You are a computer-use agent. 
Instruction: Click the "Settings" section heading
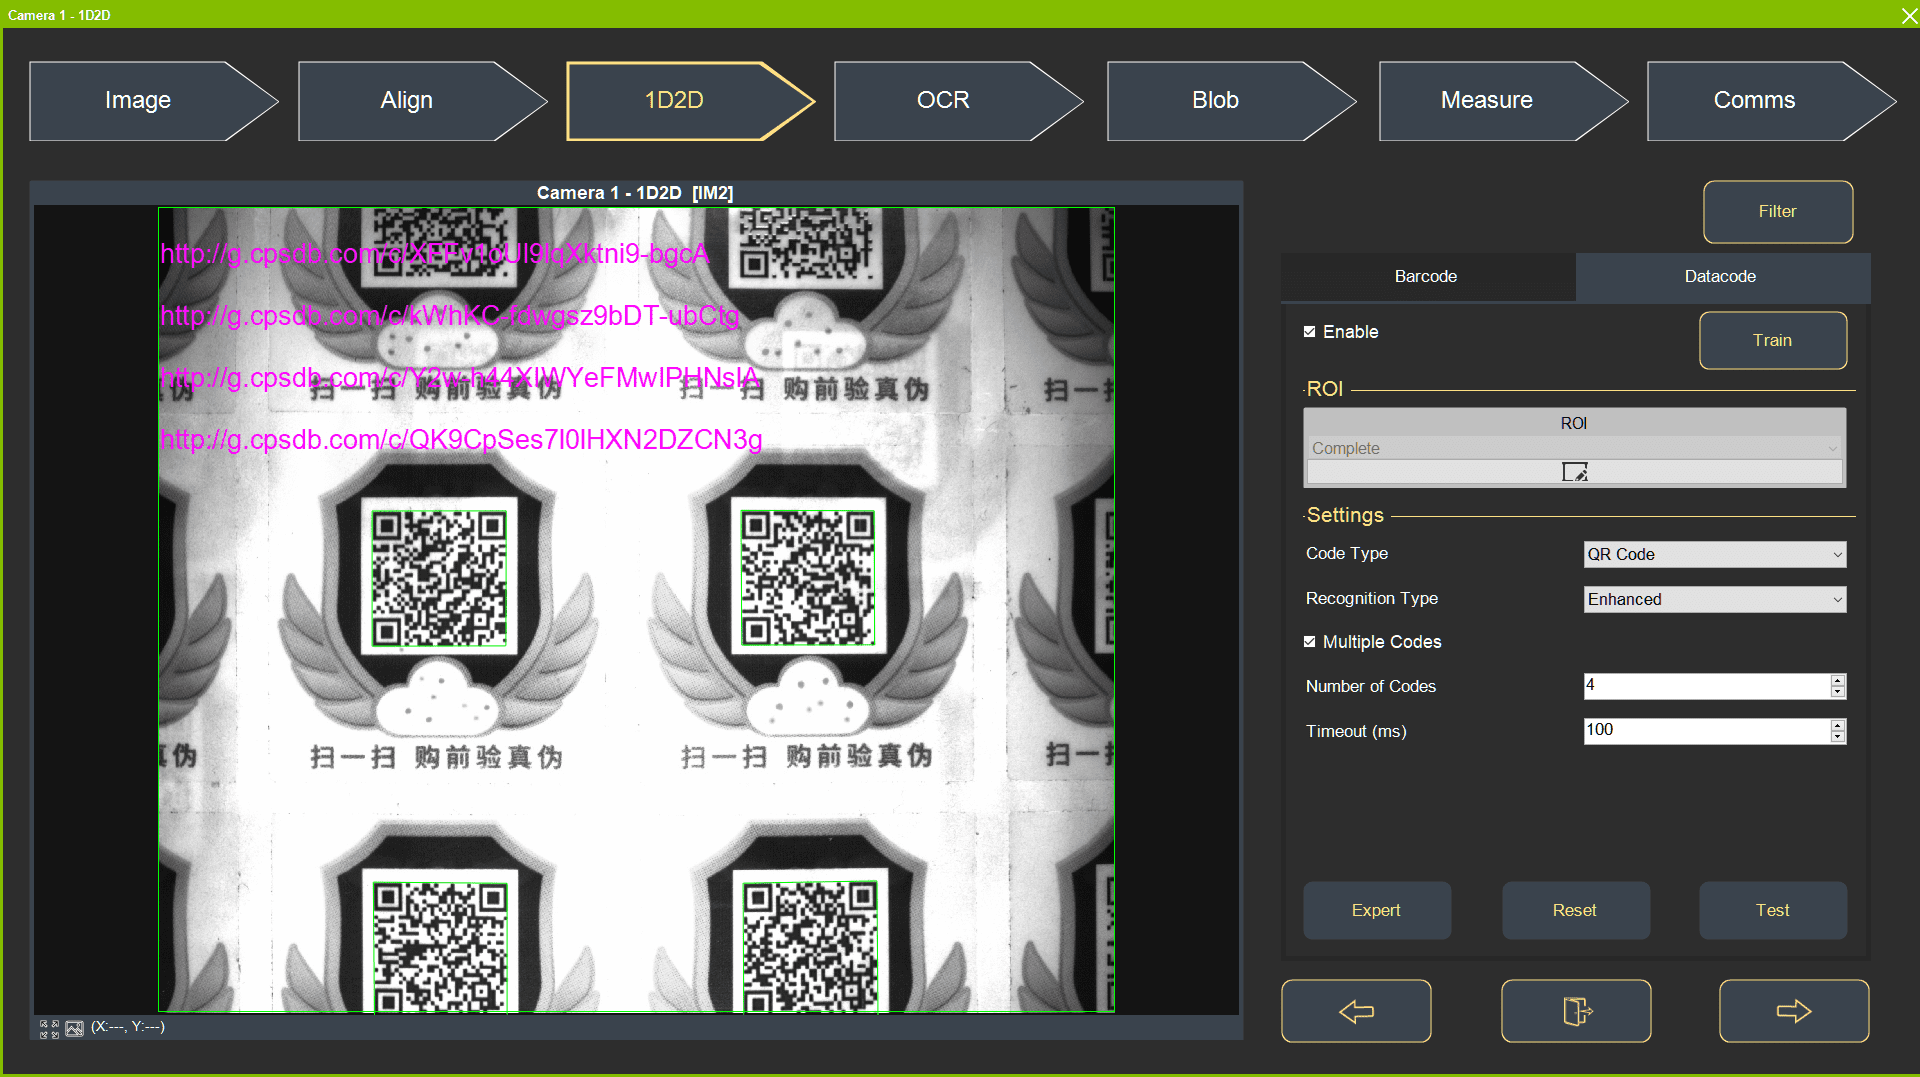pyautogui.click(x=1345, y=516)
